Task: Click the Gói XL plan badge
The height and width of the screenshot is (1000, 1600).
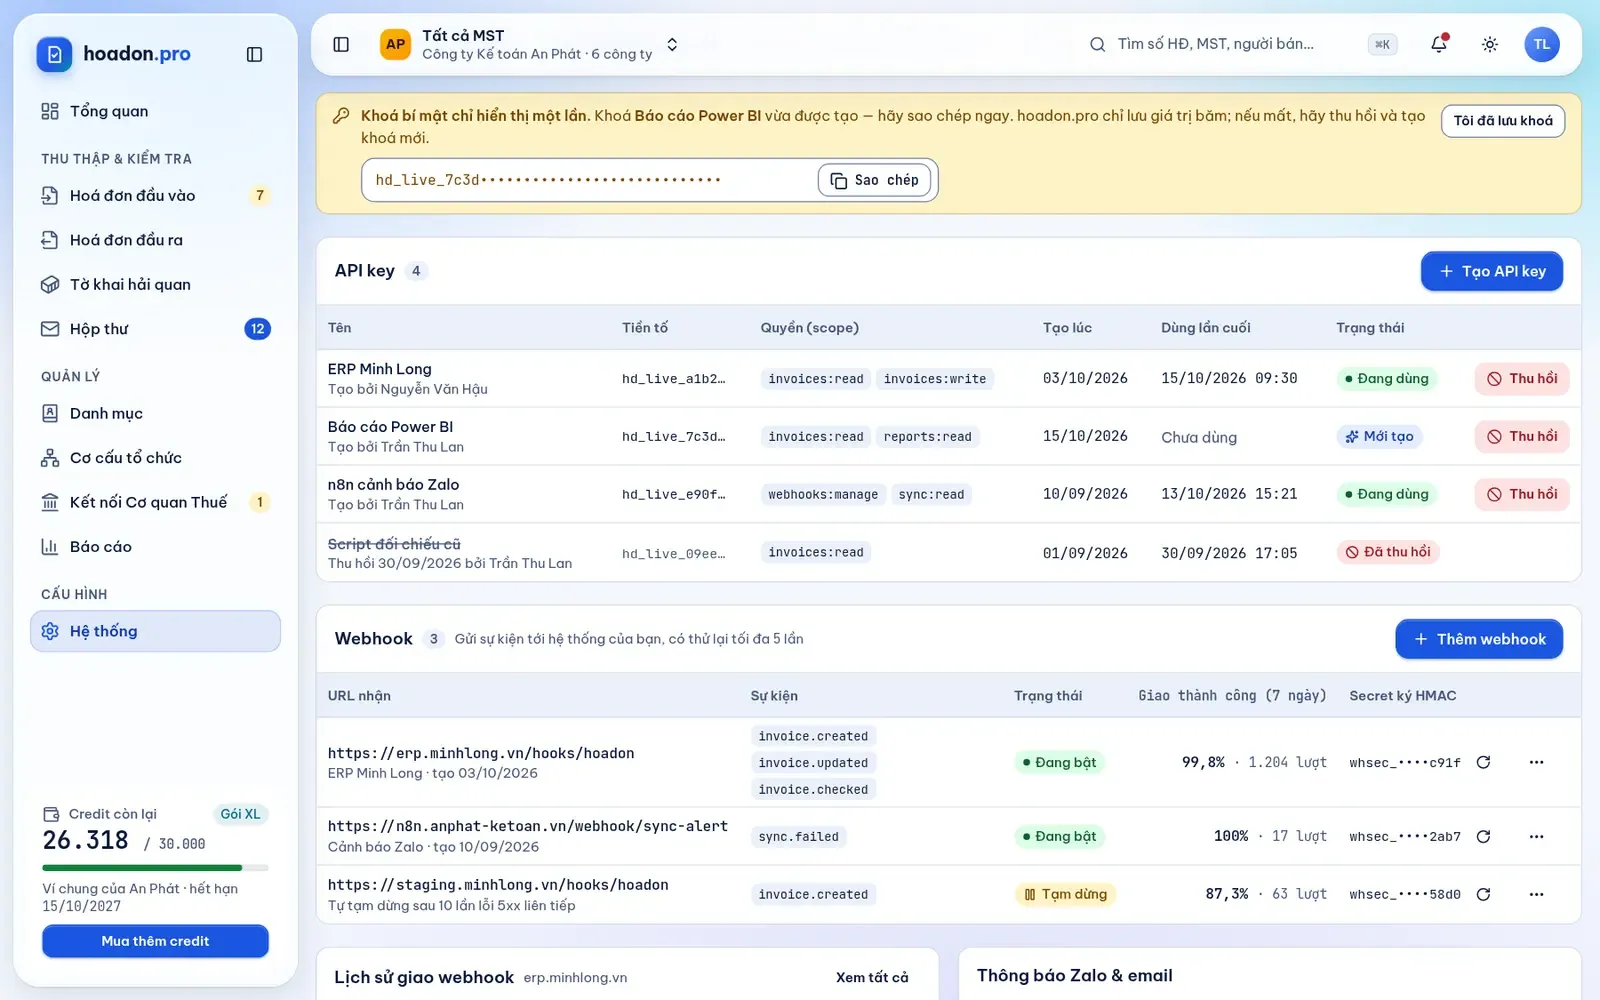Action: pyautogui.click(x=241, y=814)
